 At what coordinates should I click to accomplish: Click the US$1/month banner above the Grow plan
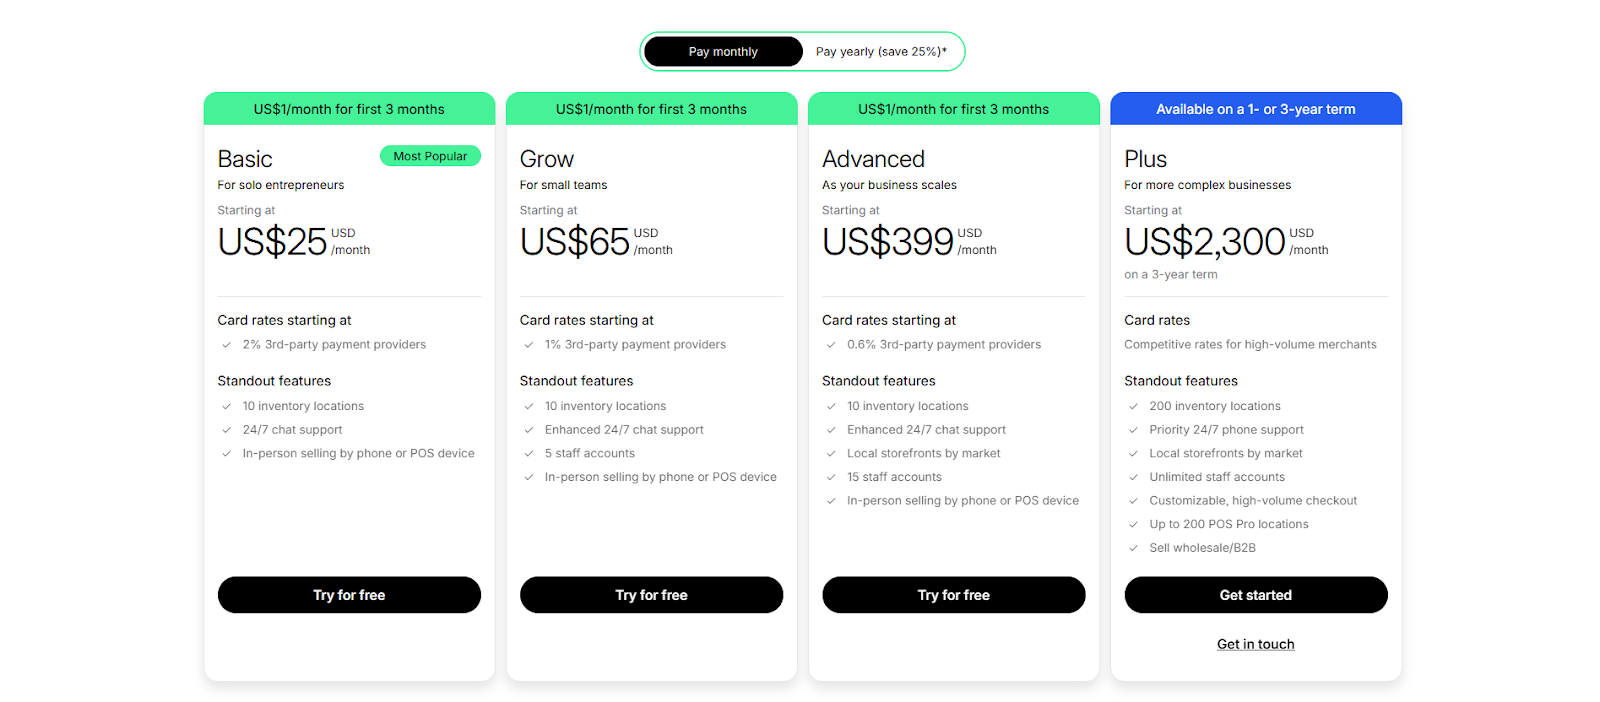(x=651, y=109)
